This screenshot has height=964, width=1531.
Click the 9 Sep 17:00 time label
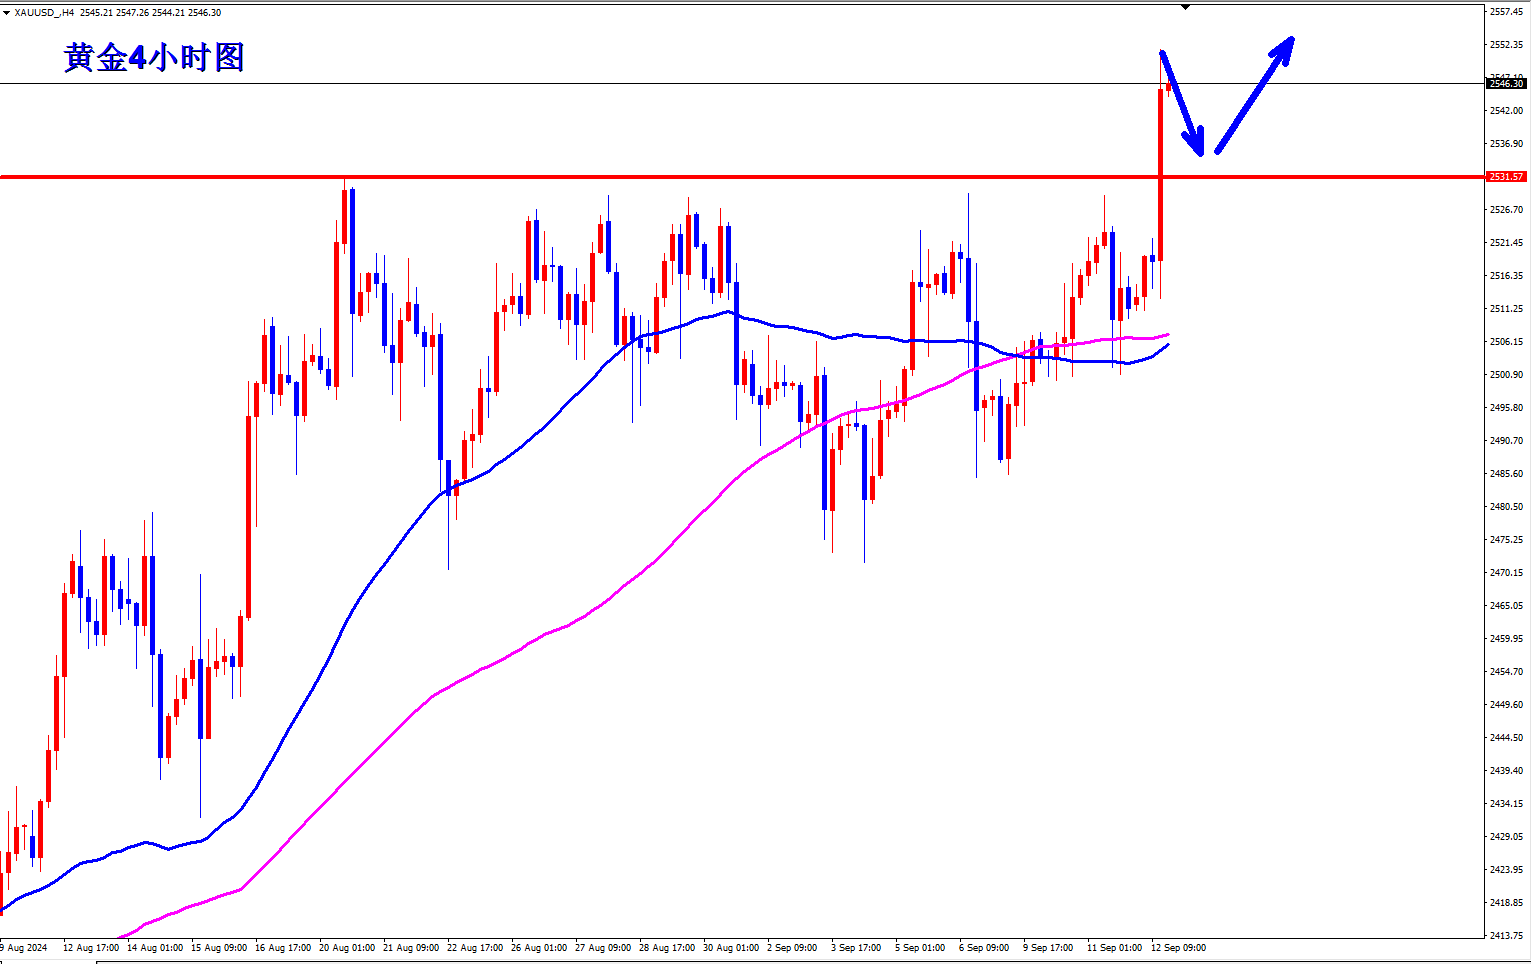click(x=1048, y=948)
